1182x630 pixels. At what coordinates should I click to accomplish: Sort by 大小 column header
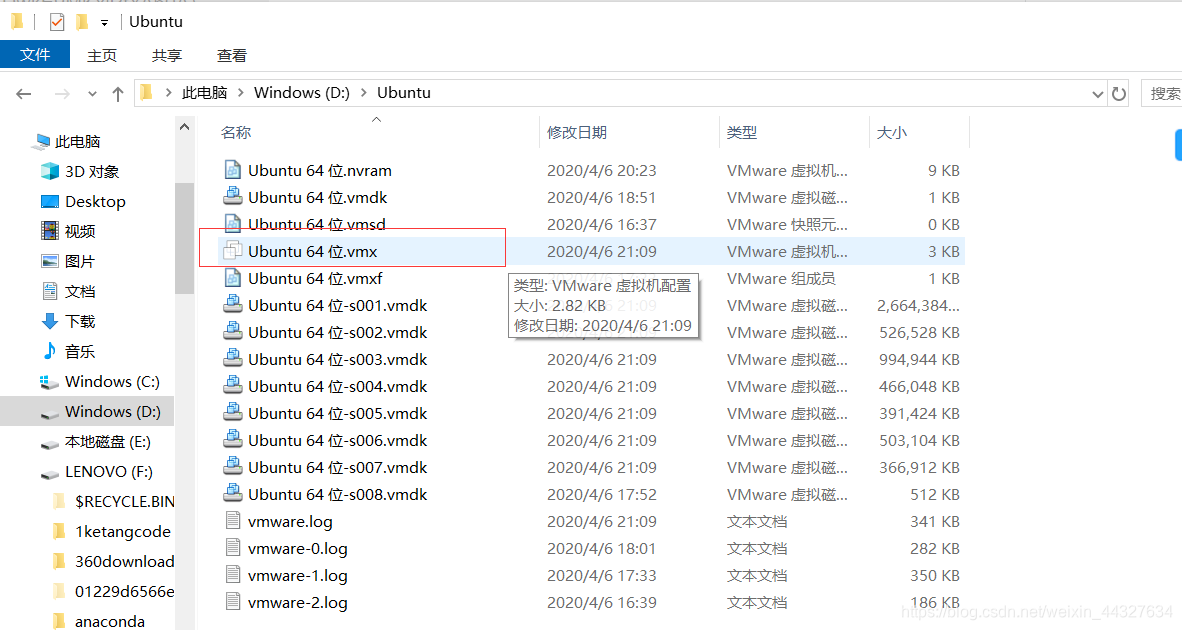(892, 133)
